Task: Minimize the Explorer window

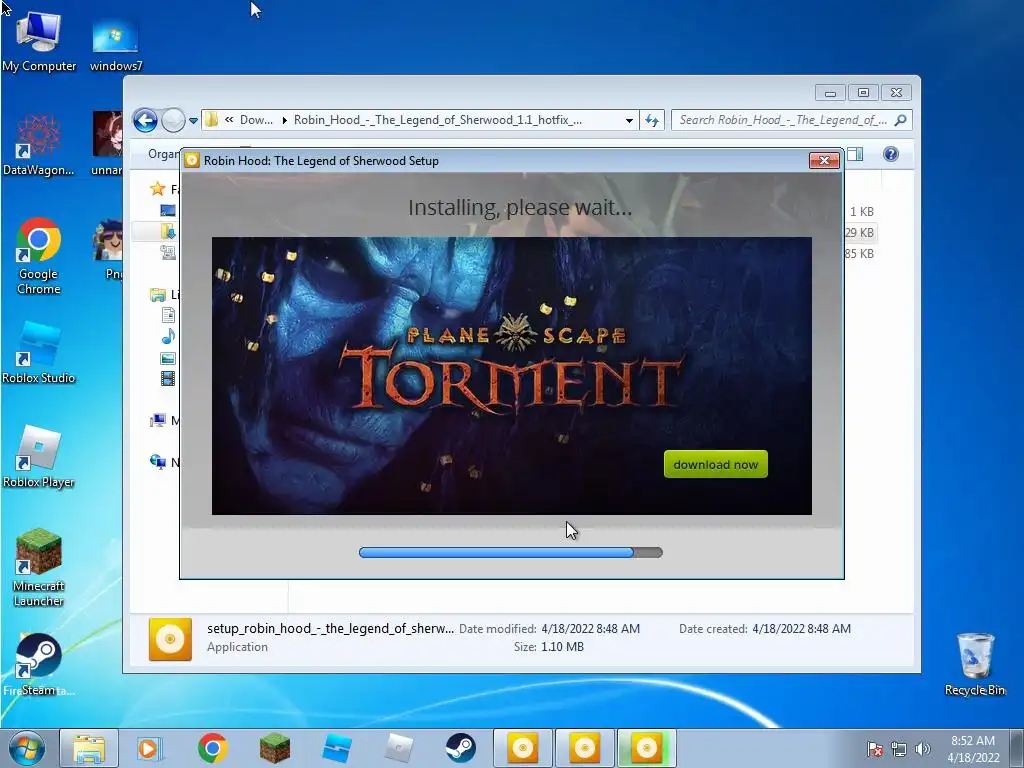Action: coord(830,93)
